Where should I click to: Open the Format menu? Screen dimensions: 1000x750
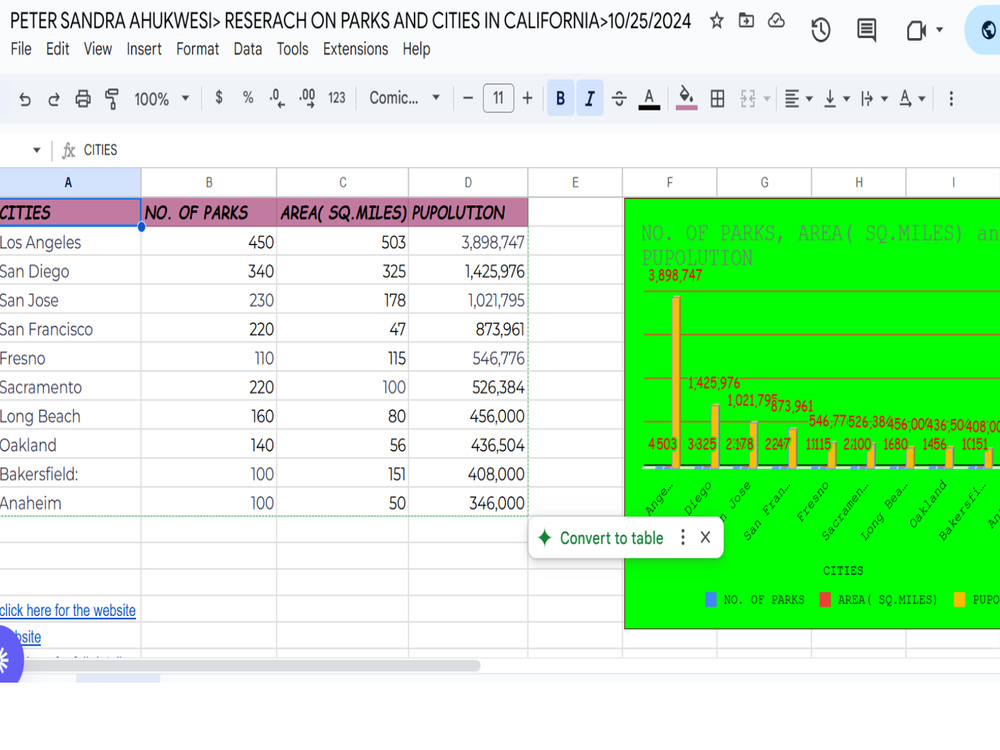click(197, 49)
